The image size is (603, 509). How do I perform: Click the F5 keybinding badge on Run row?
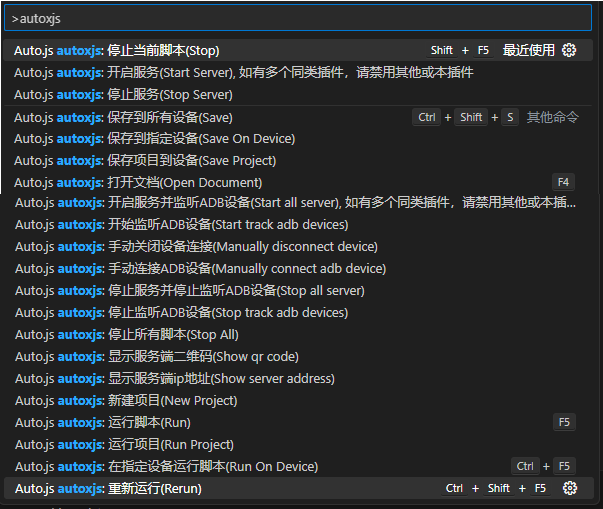564,422
